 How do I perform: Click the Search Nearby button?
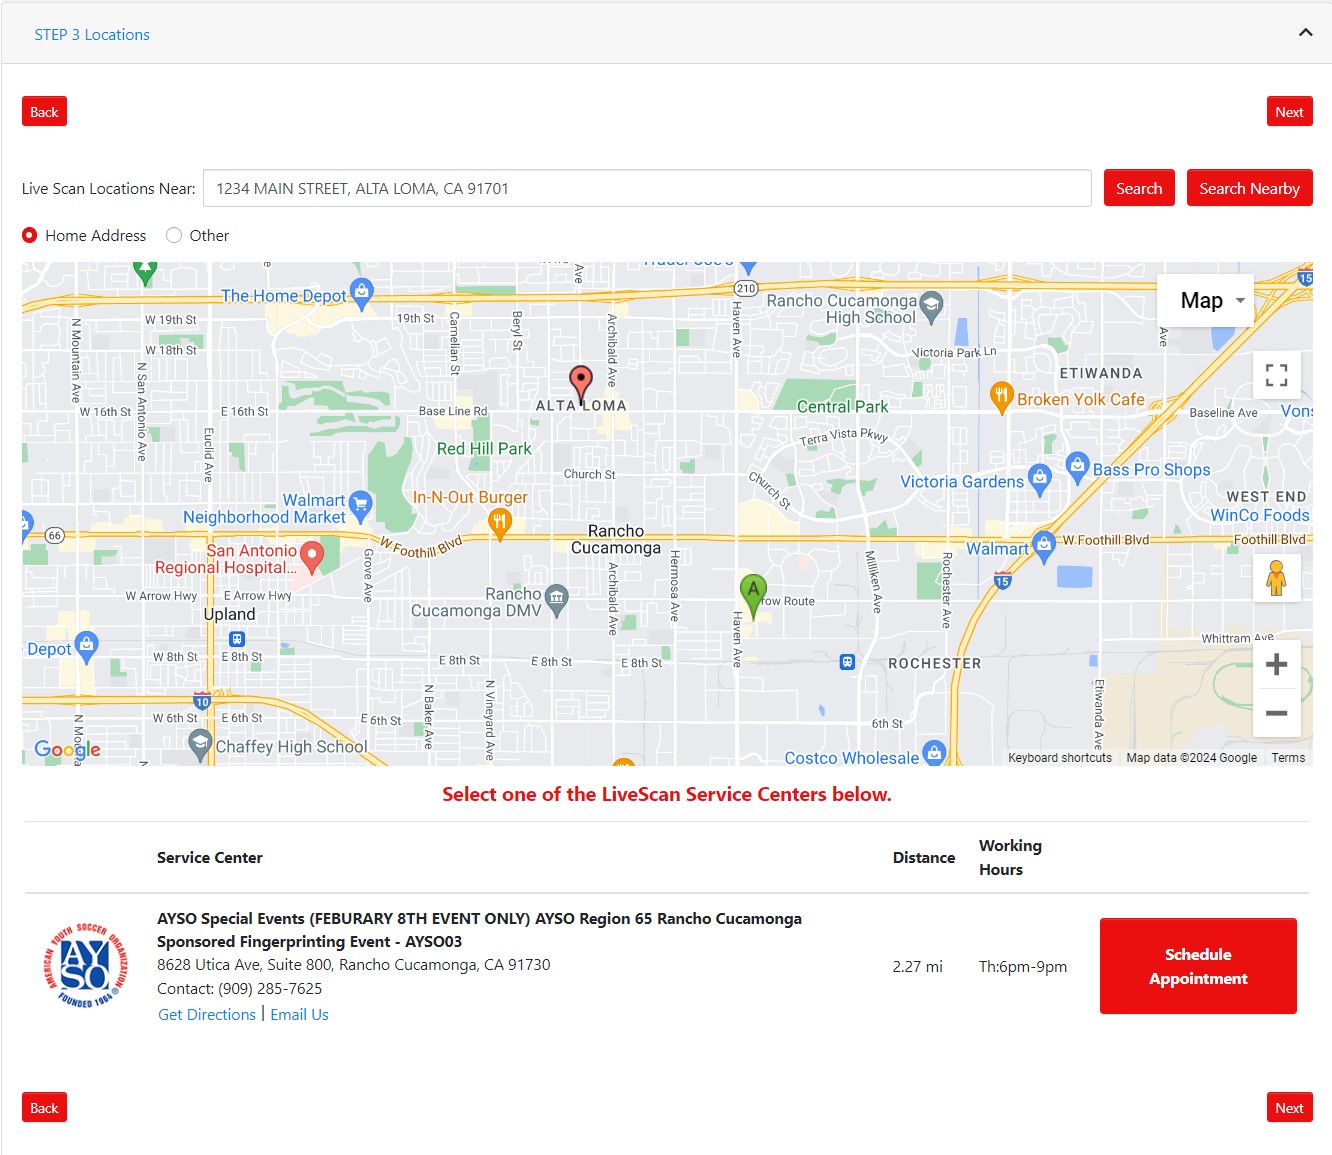coord(1249,188)
